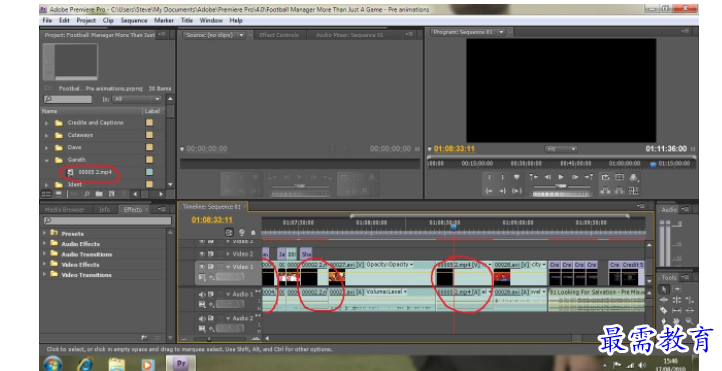The width and height of the screenshot is (722, 371).
Task: Toggle Video 2 track output eye
Action: click(202, 254)
